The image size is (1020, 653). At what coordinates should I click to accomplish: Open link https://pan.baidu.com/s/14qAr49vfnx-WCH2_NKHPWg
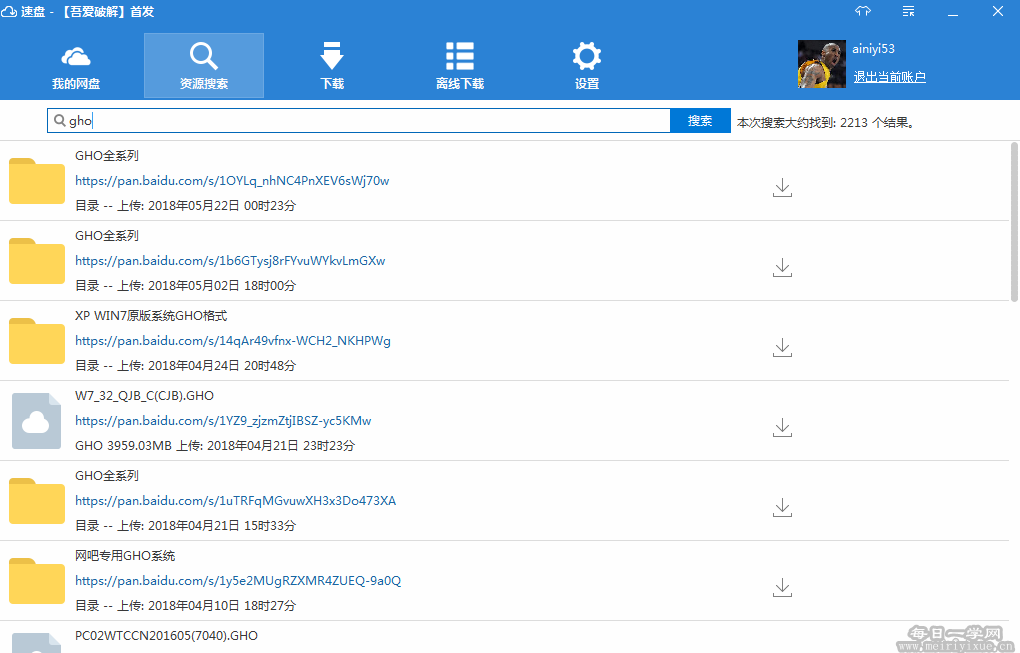coord(233,341)
